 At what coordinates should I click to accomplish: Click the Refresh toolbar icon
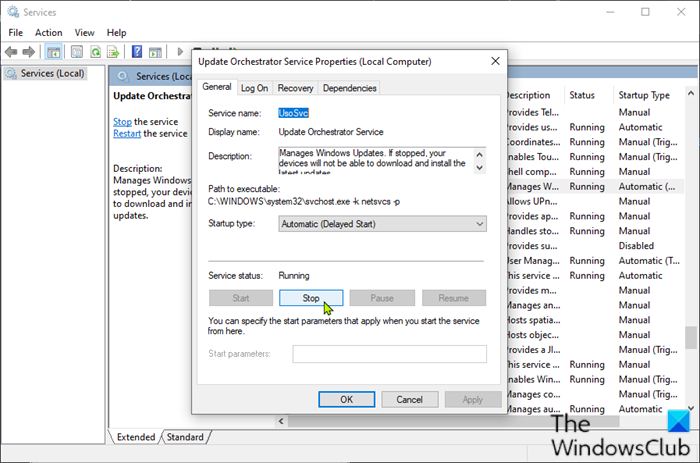pos(95,52)
